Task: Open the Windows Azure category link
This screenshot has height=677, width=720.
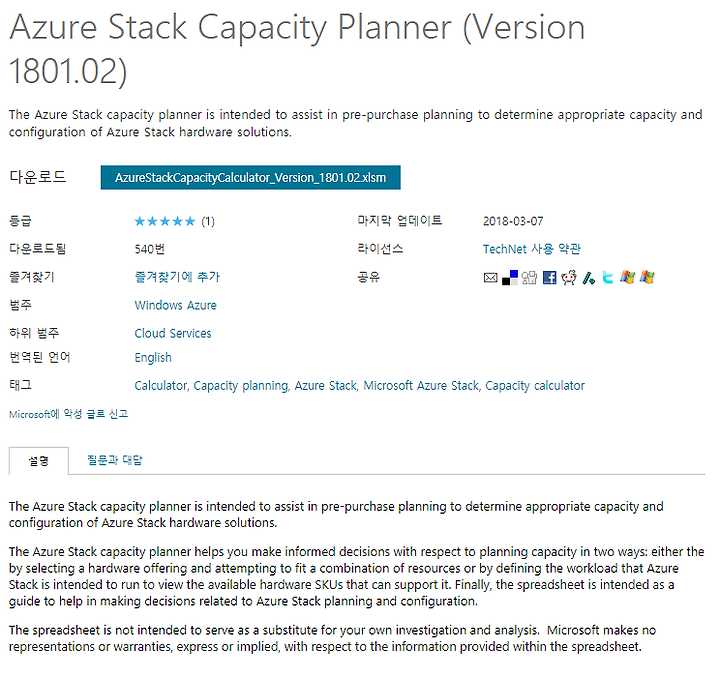Action: click(175, 305)
